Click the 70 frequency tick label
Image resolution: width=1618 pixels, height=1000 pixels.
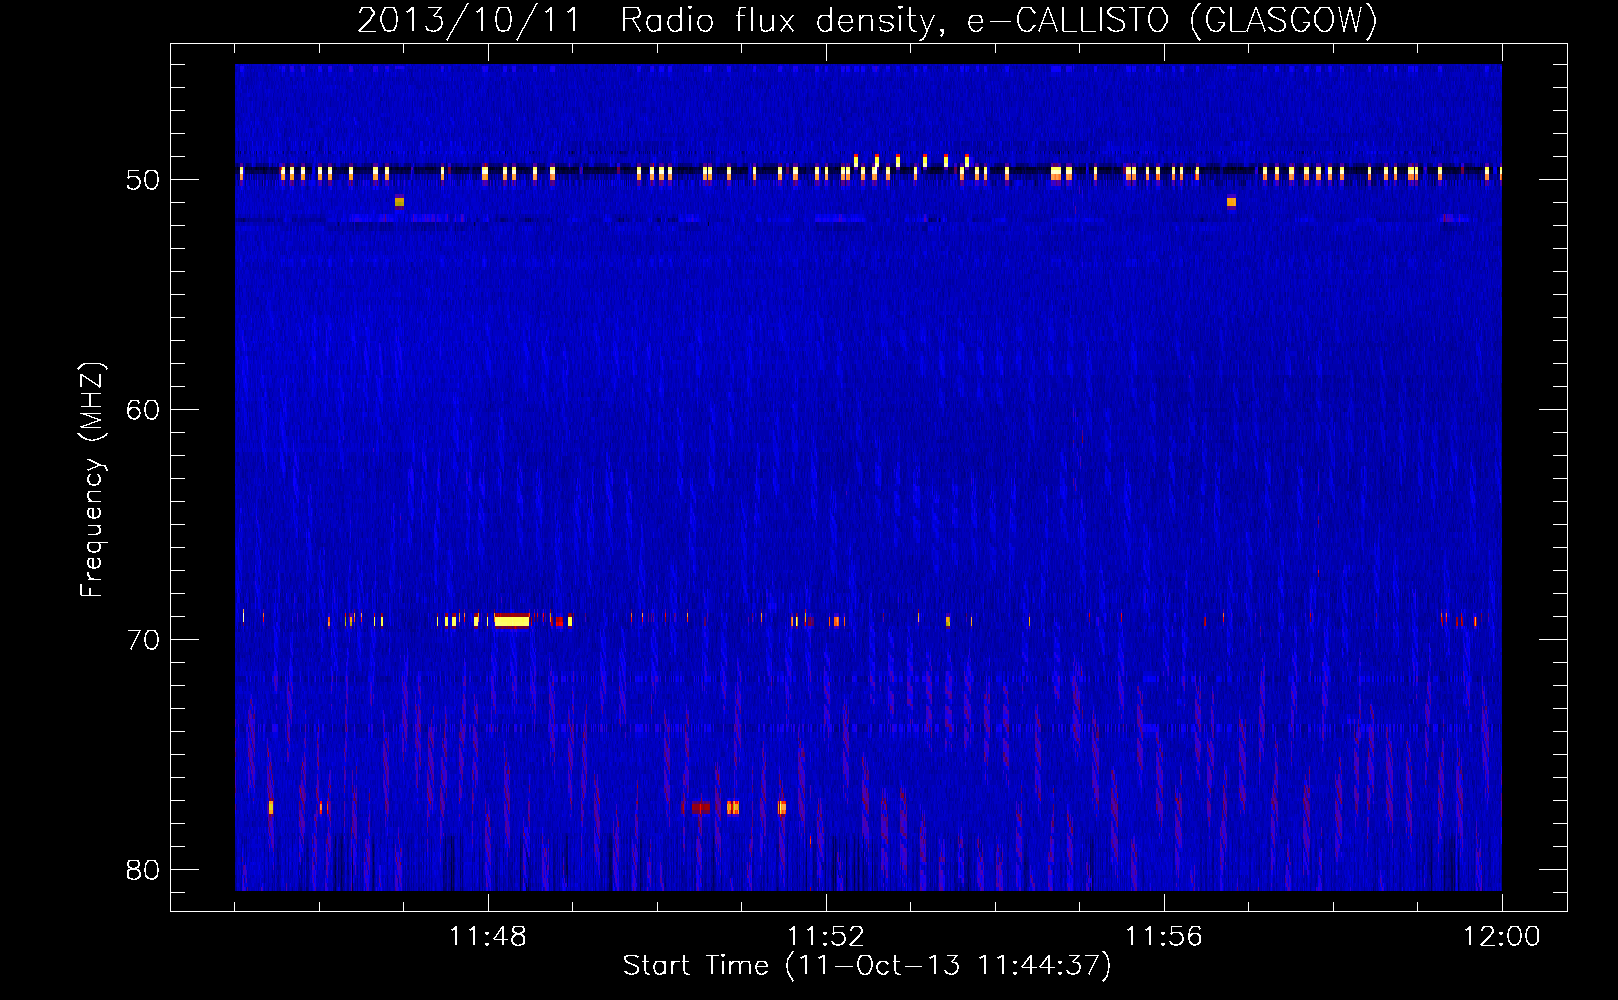(x=143, y=640)
